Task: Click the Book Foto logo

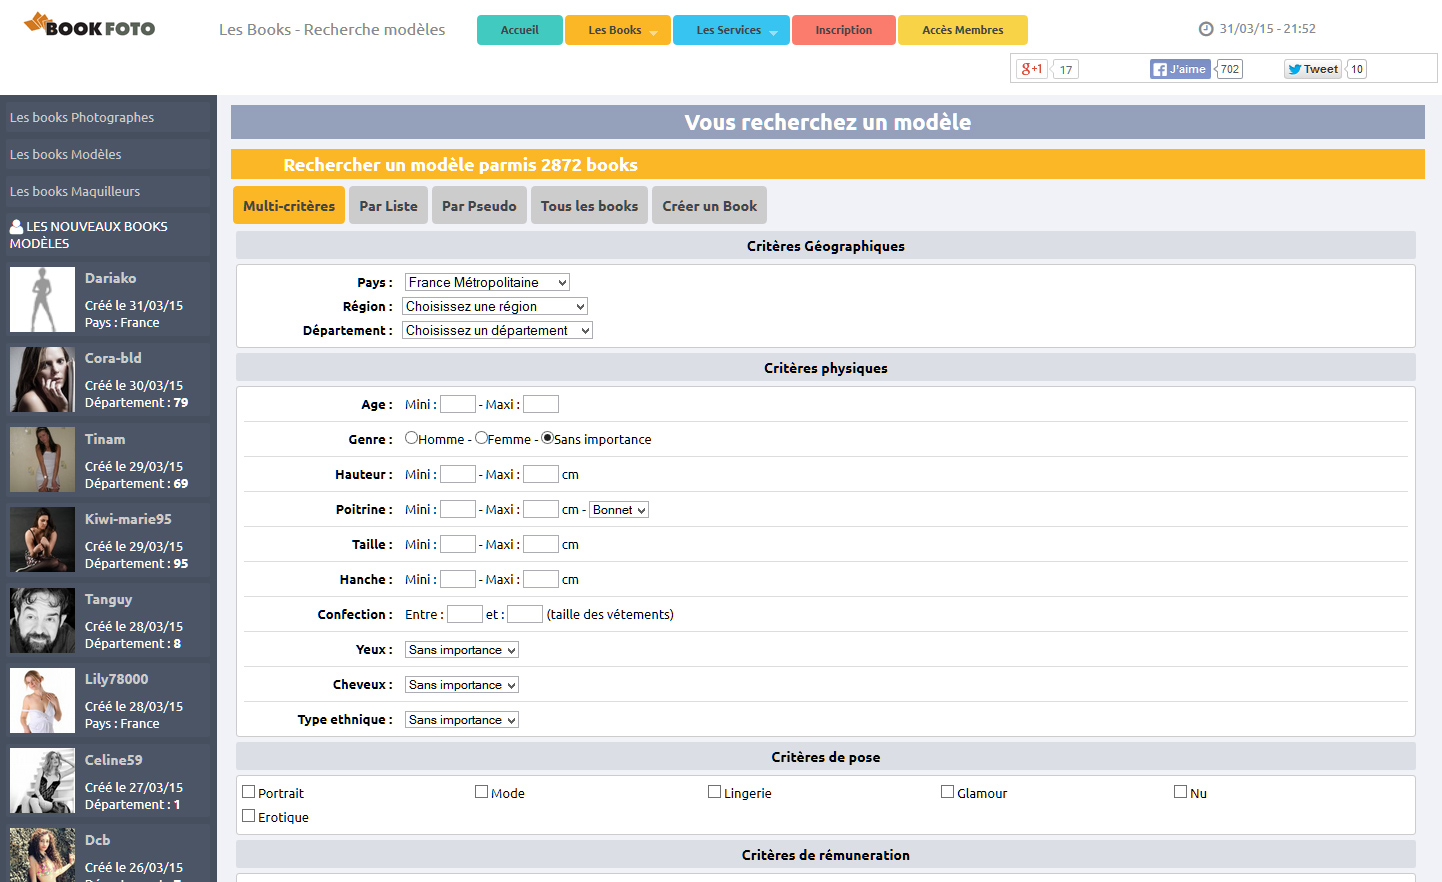Action: (x=89, y=25)
